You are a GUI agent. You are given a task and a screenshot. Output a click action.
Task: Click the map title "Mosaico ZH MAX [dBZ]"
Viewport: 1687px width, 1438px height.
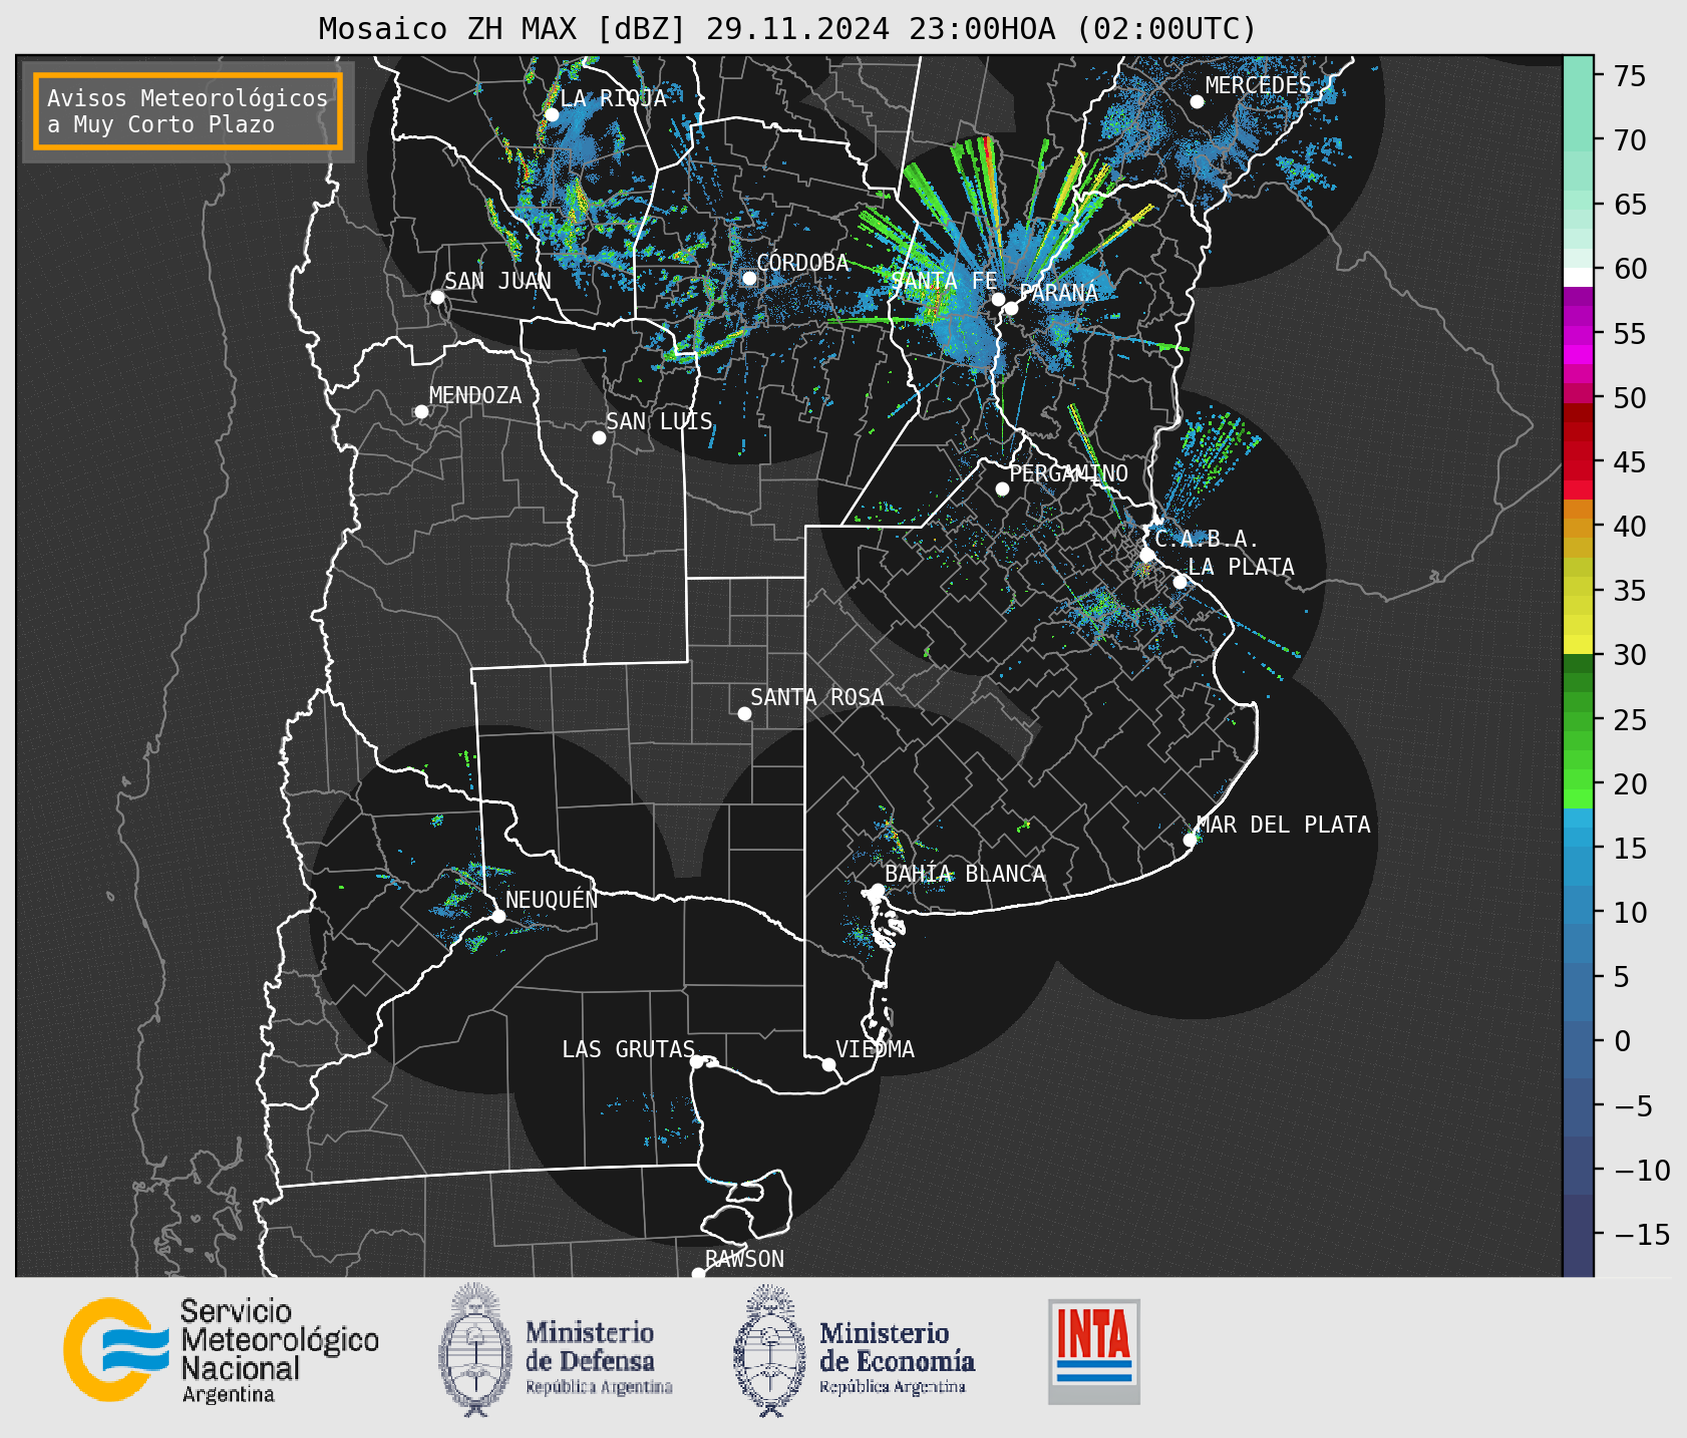(x=503, y=29)
